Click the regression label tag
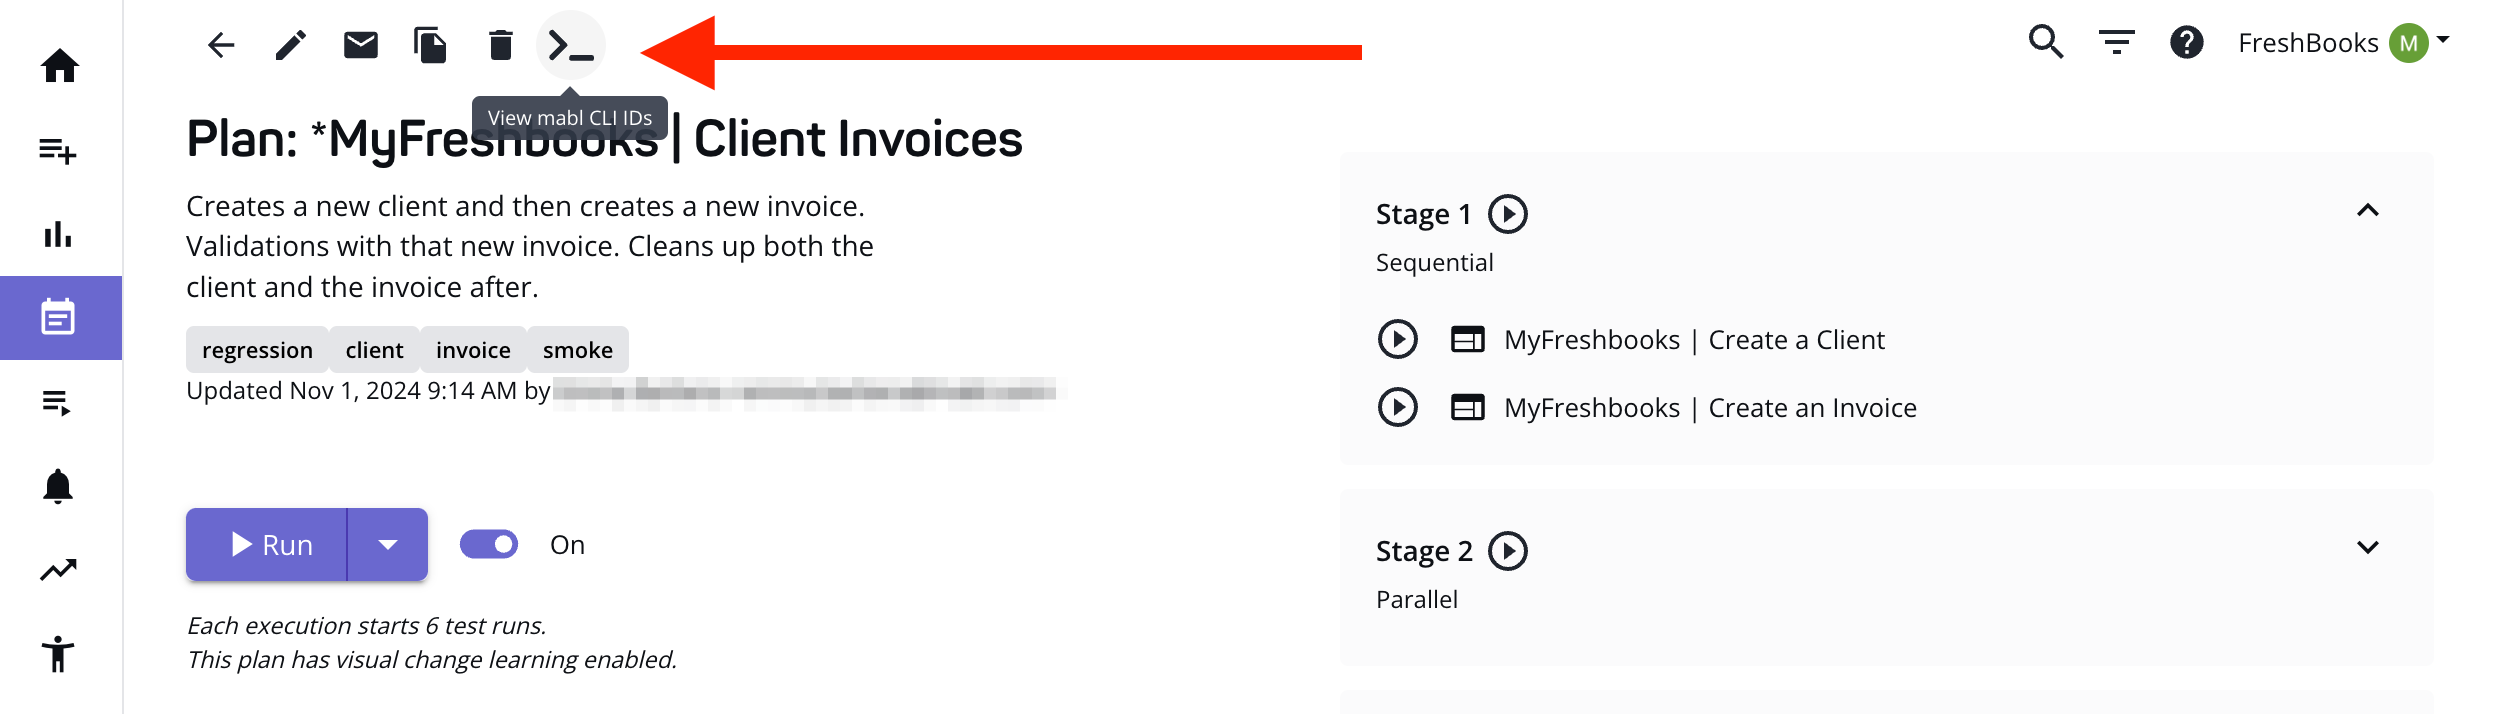Screen dimensions: 2496x714 257,350
